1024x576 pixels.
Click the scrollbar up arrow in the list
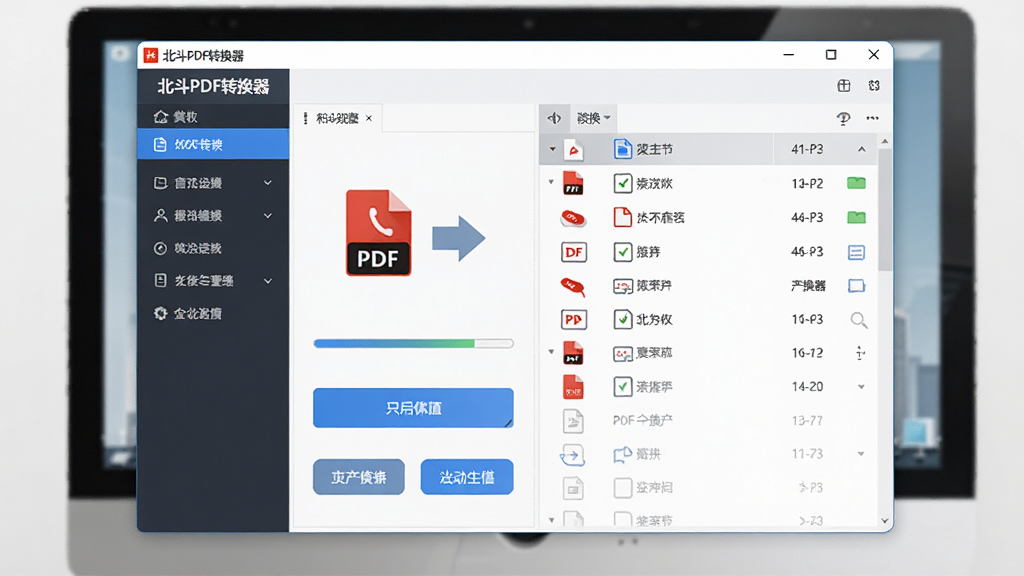[x=885, y=141]
